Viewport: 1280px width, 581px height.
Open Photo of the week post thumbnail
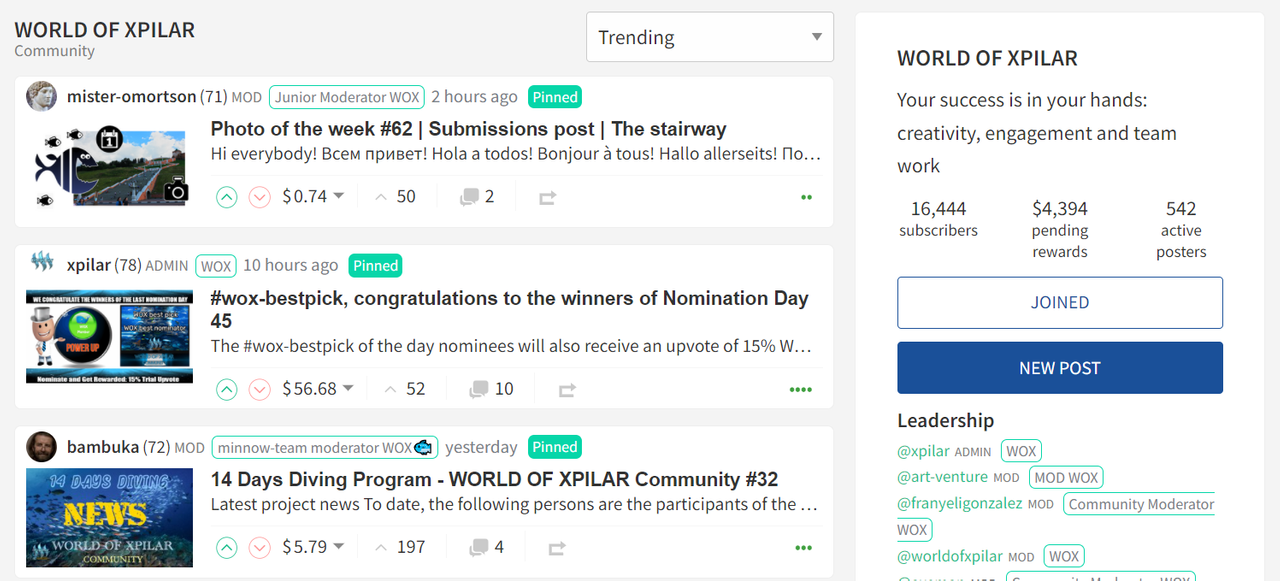pos(111,167)
